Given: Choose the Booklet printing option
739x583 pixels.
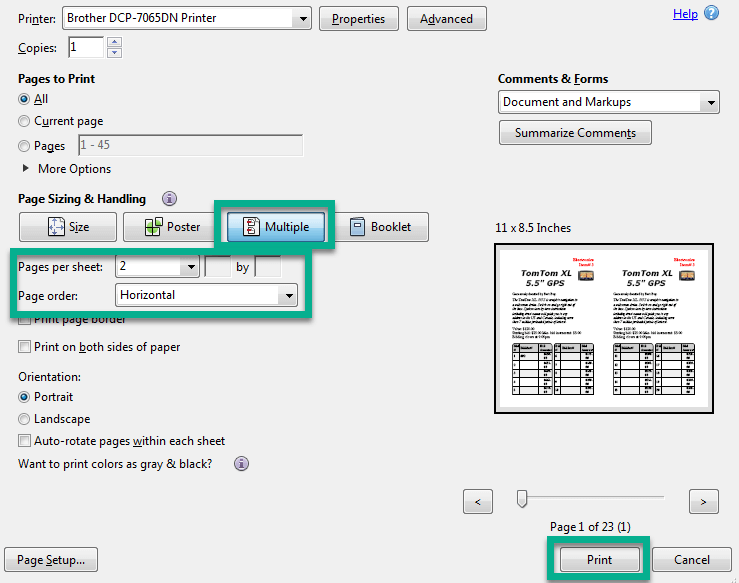Looking at the screenshot, I should pyautogui.click(x=381, y=227).
